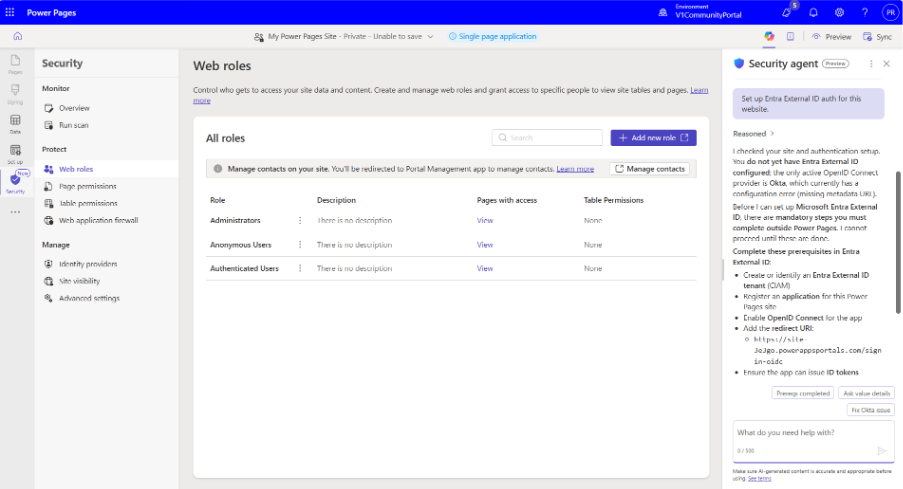Screen dimensions: 903x489
Task: Close the Security agent panel
Action: click(886, 64)
